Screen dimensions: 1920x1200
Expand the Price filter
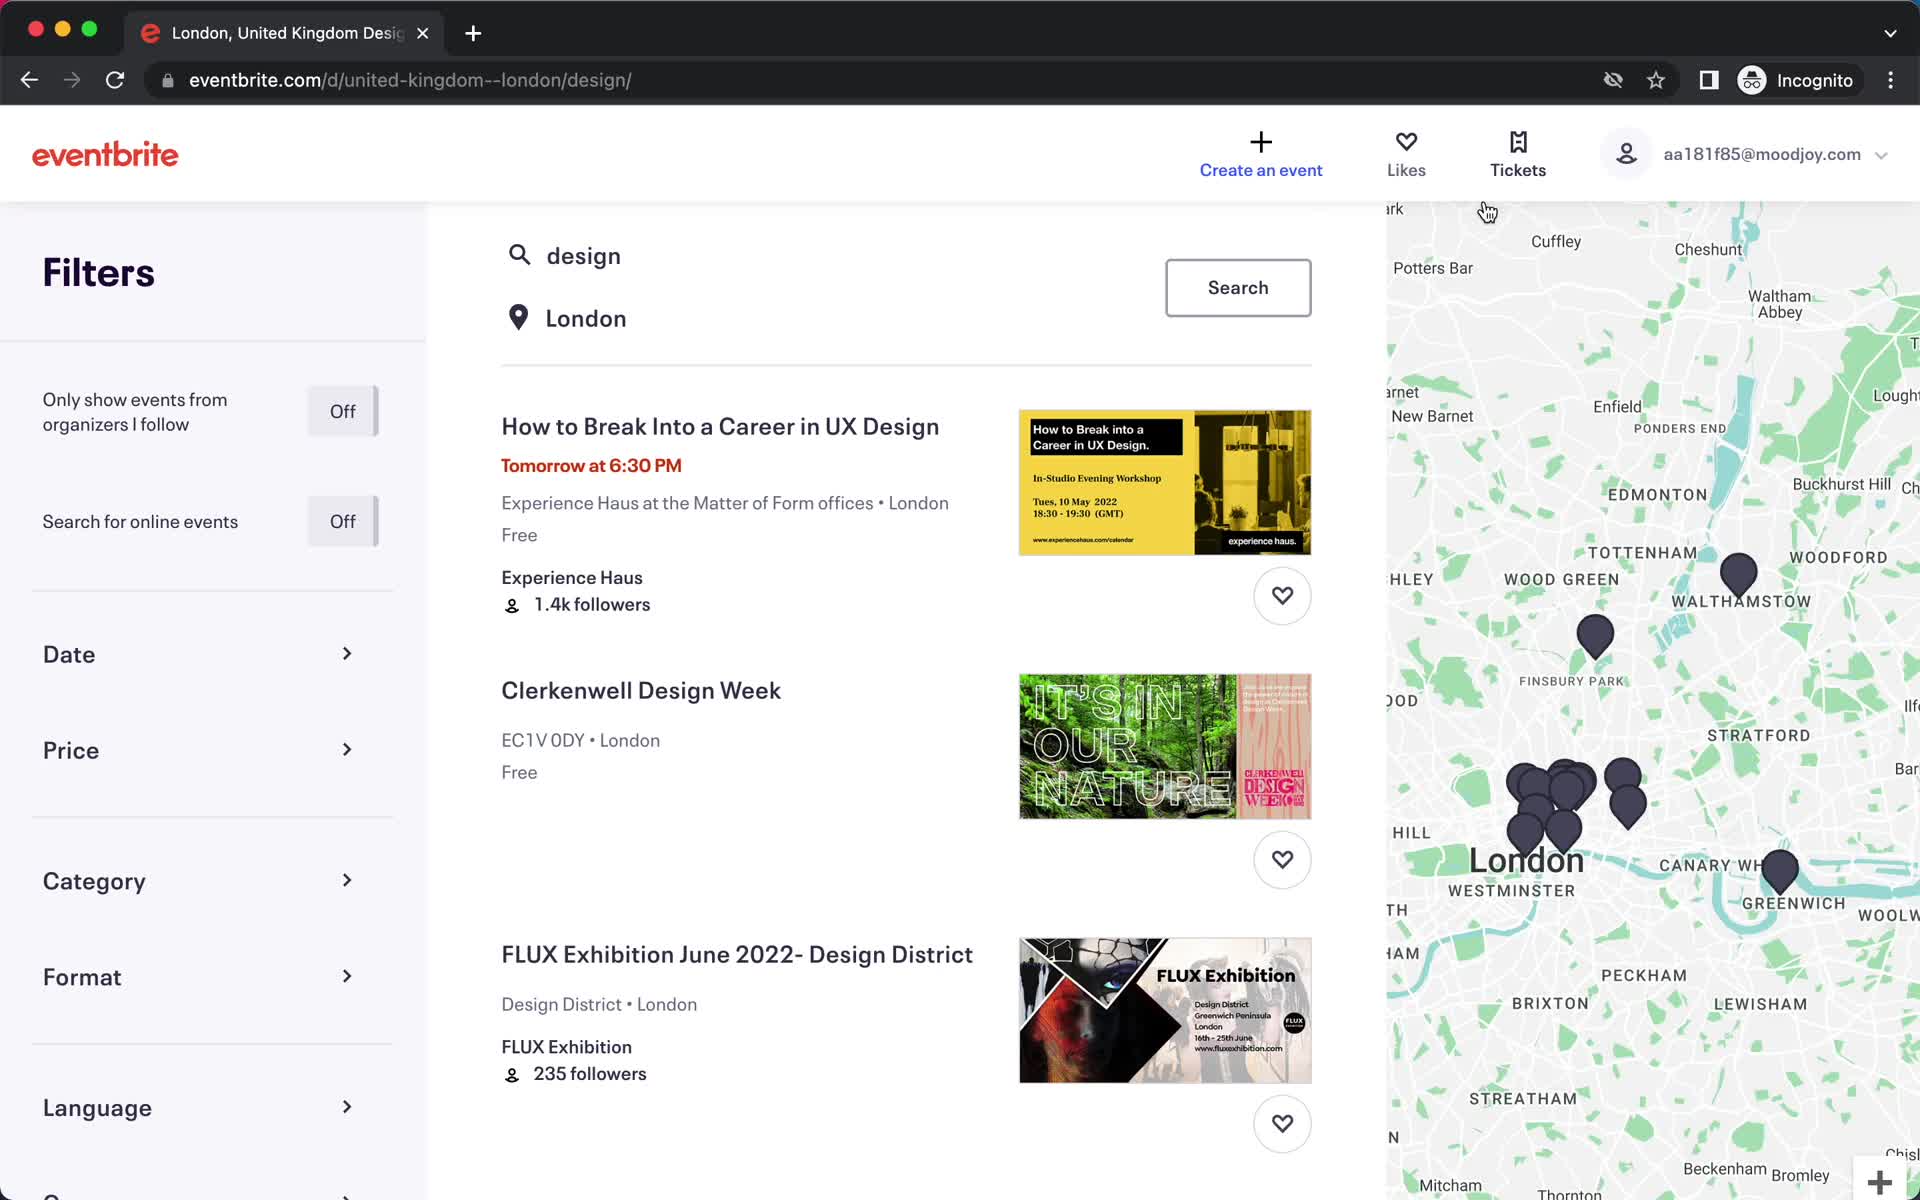click(x=200, y=750)
